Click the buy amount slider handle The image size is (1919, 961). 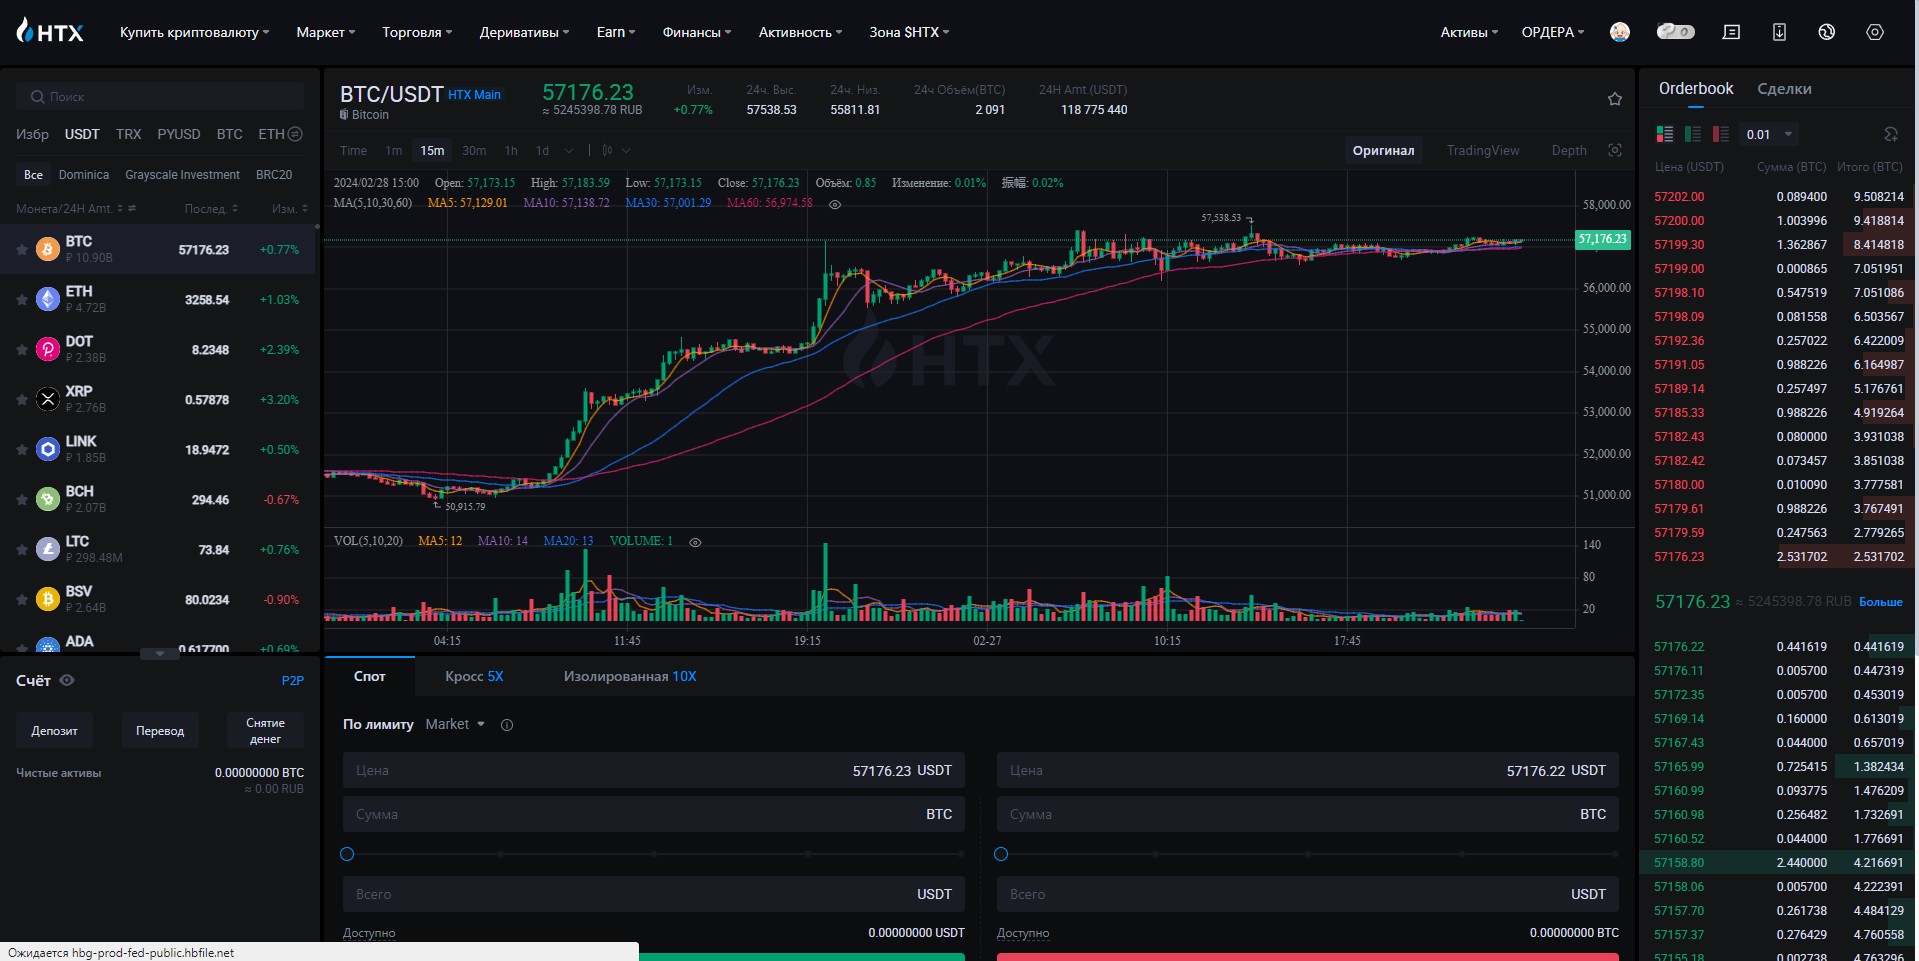[347, 854]
